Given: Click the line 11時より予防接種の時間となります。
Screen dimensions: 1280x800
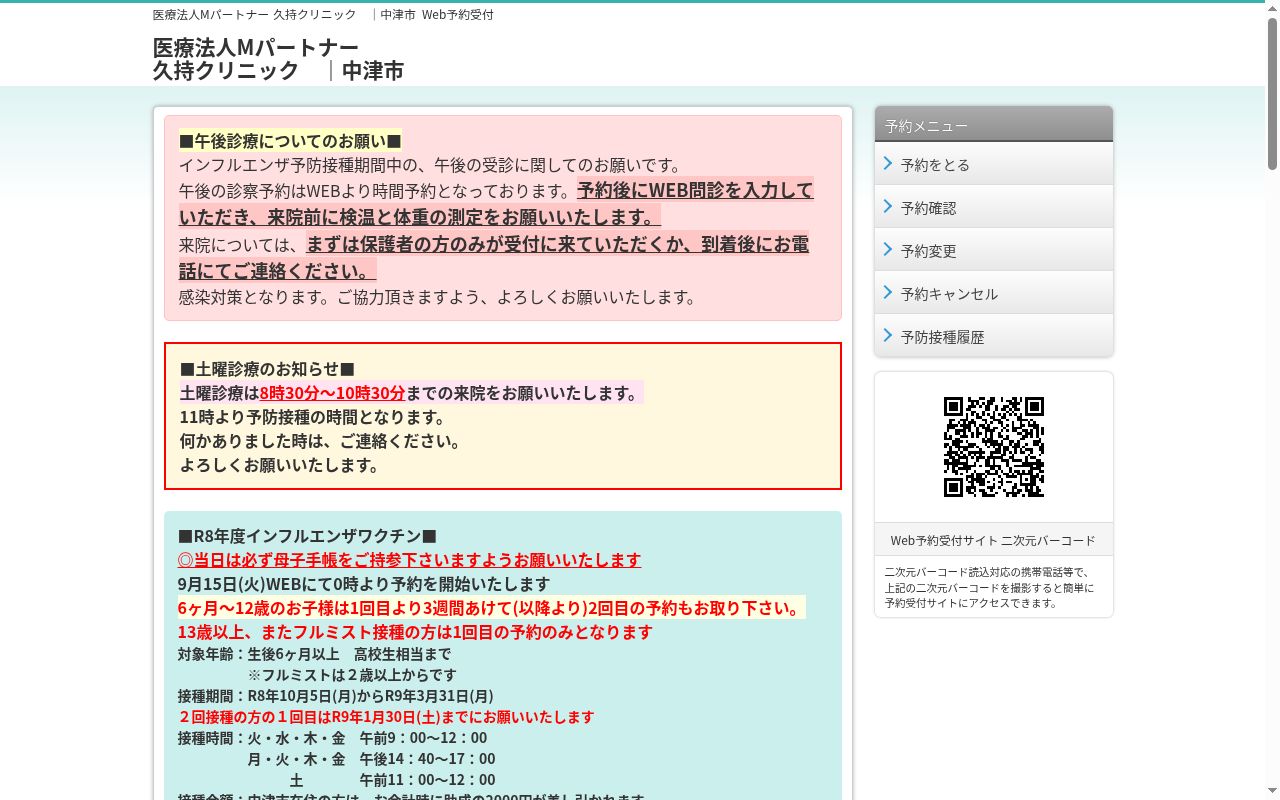Looking at the screenshot, I should [x=313, y=417].
